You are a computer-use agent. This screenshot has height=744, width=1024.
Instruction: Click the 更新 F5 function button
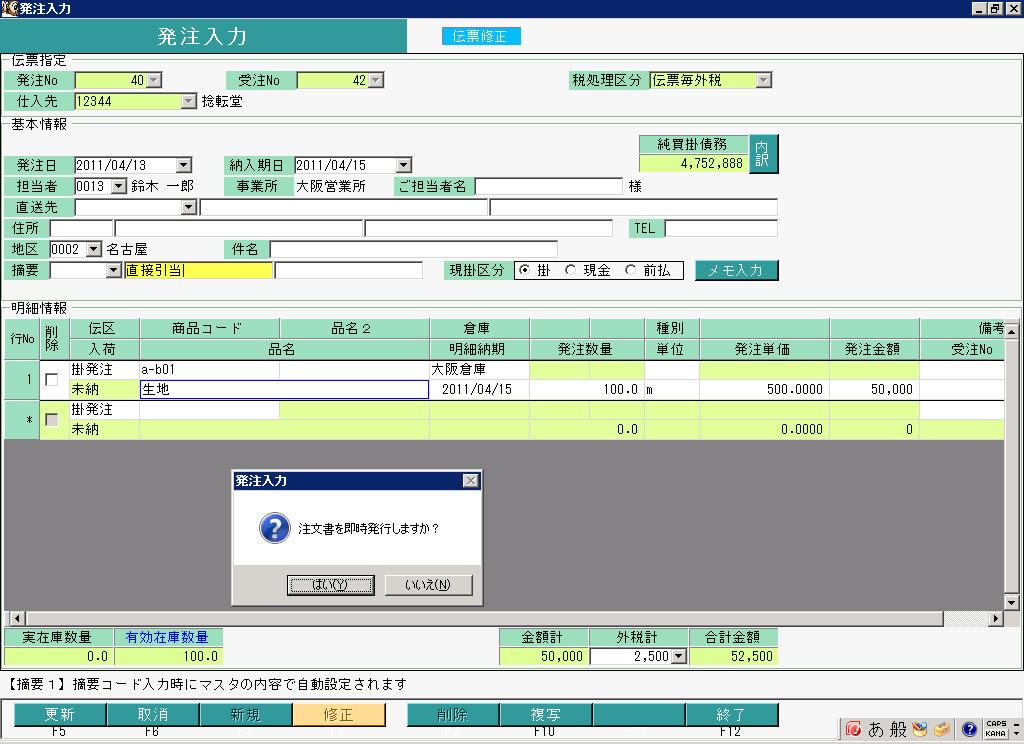click(x=59, y=715)
